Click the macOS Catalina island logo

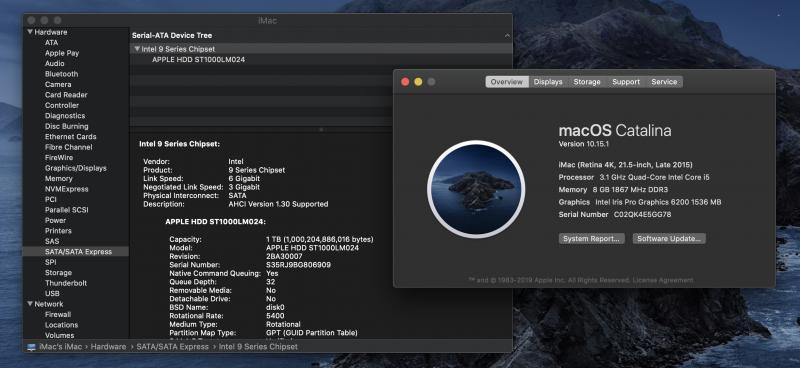point(476,189)
